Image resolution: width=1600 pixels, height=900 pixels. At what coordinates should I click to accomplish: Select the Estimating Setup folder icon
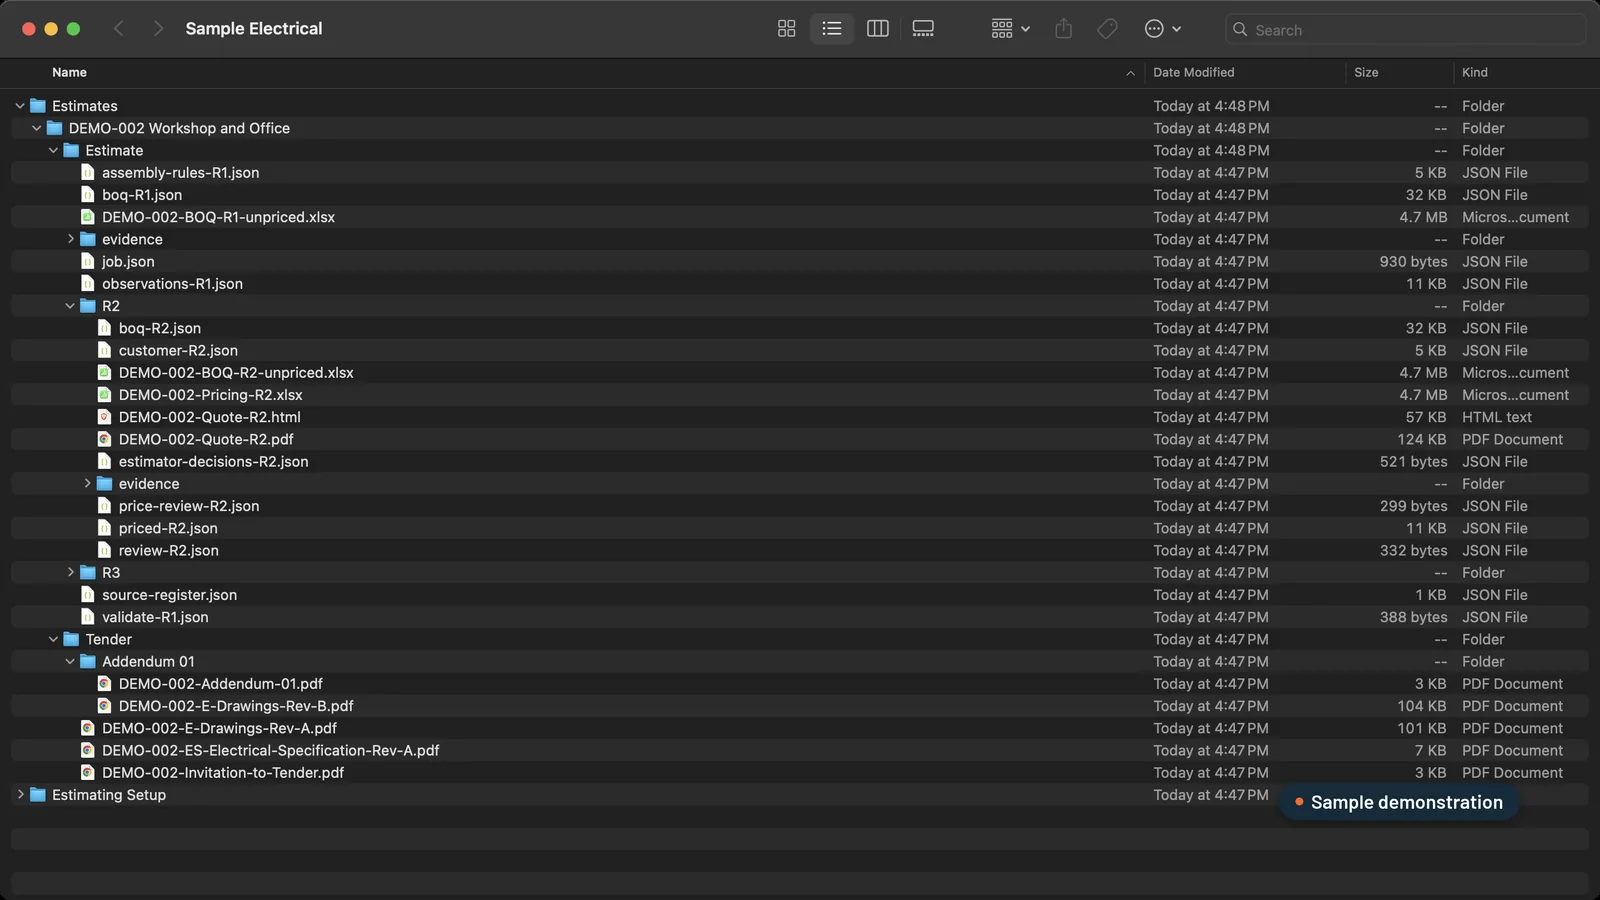pyautogui.click(x=38, y=794)
